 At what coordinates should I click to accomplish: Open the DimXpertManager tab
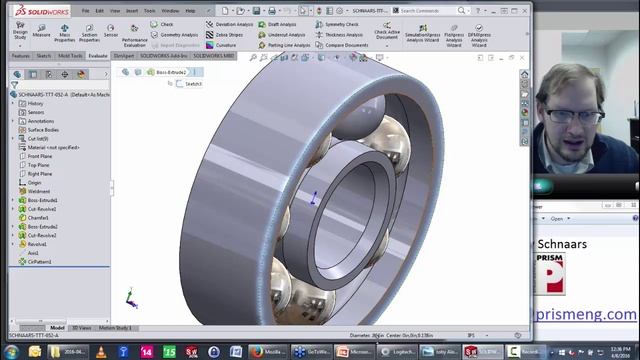coord(65,74)
